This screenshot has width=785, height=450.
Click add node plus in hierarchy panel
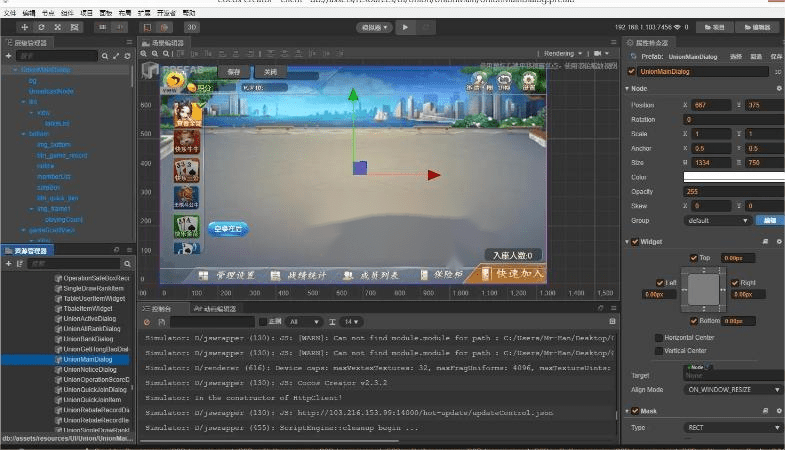coord(9,56)
